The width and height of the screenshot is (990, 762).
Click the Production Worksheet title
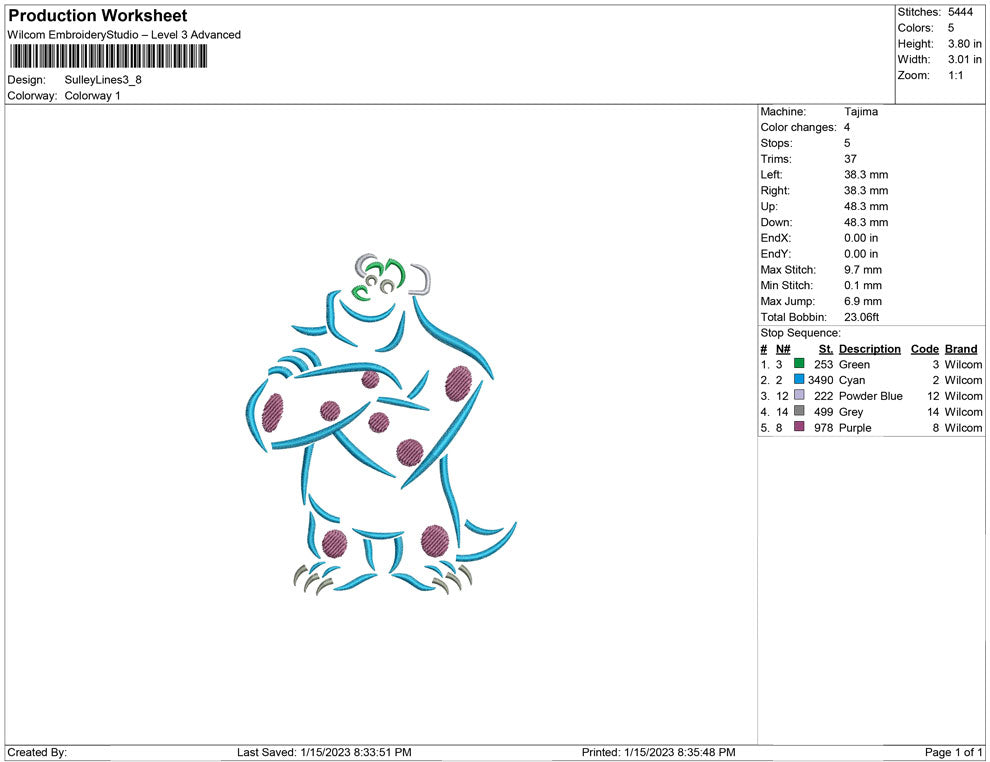click(x=96, y=15)
